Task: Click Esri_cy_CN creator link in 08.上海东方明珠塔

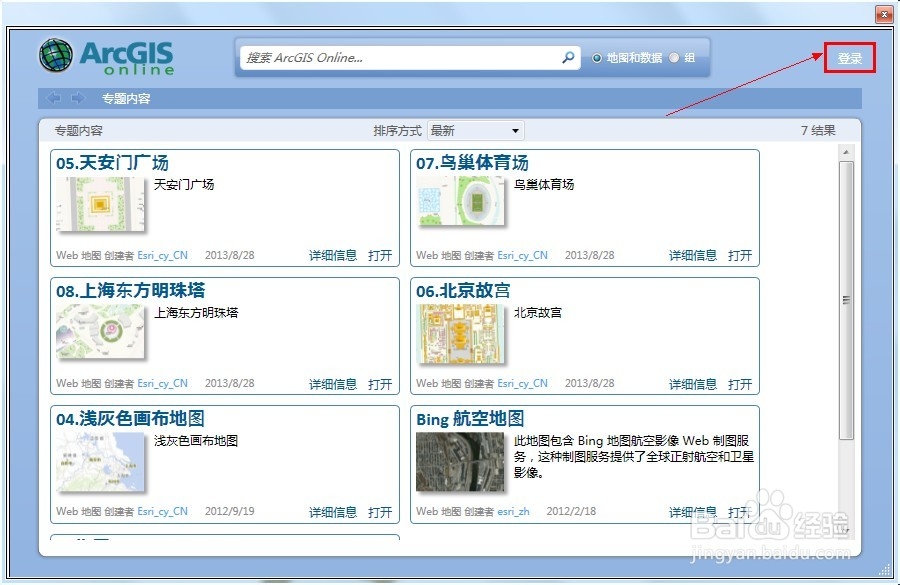Action: point(162,383)
